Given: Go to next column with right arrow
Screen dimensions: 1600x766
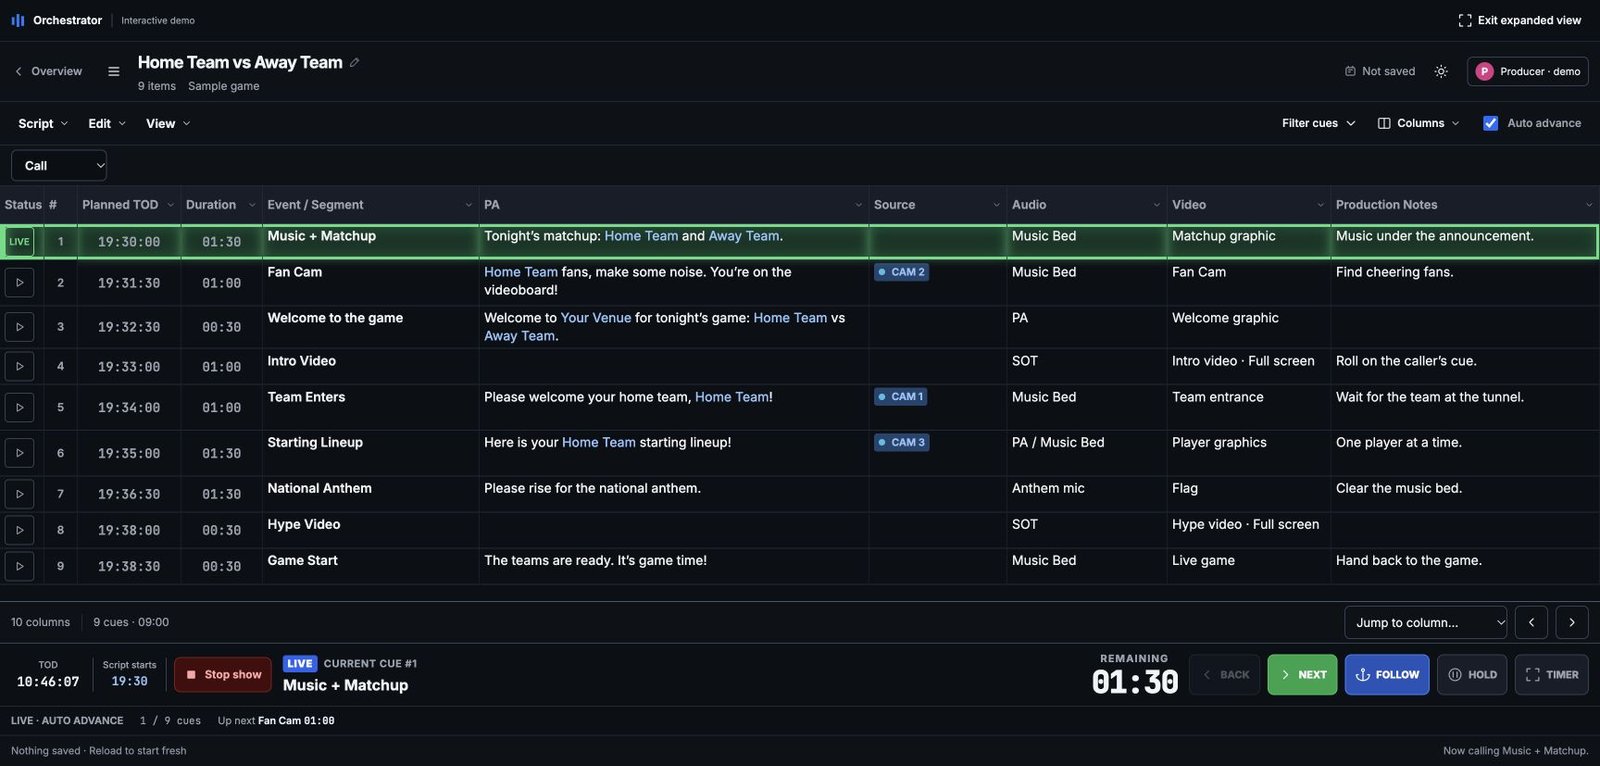Looking at the screenshot, I should [1572, 622].
